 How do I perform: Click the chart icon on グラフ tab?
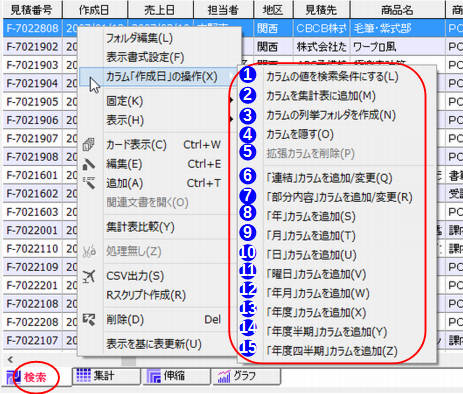(x=224, y=376)
